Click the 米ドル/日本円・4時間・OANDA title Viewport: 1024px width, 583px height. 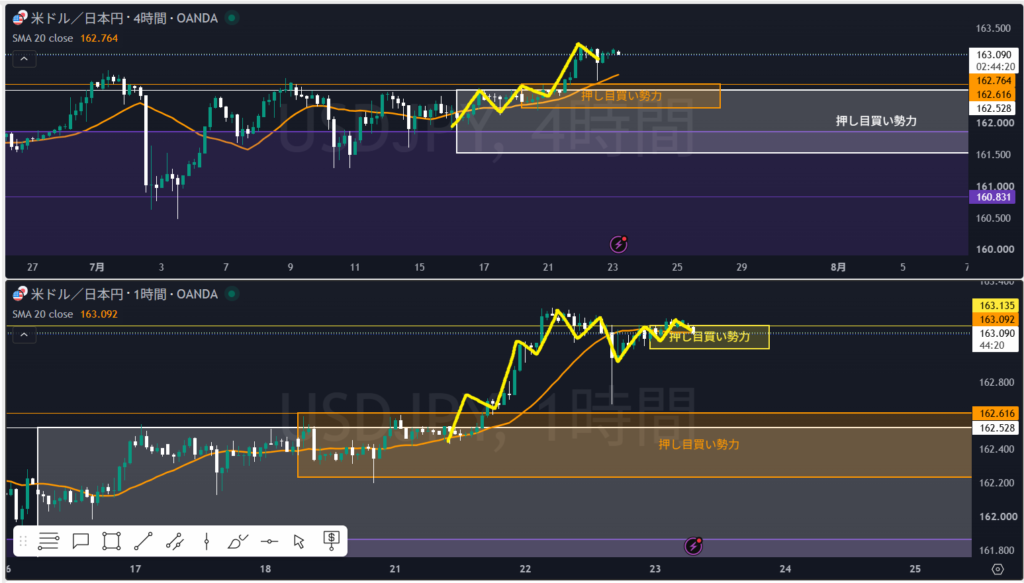[x=125, y=18]
